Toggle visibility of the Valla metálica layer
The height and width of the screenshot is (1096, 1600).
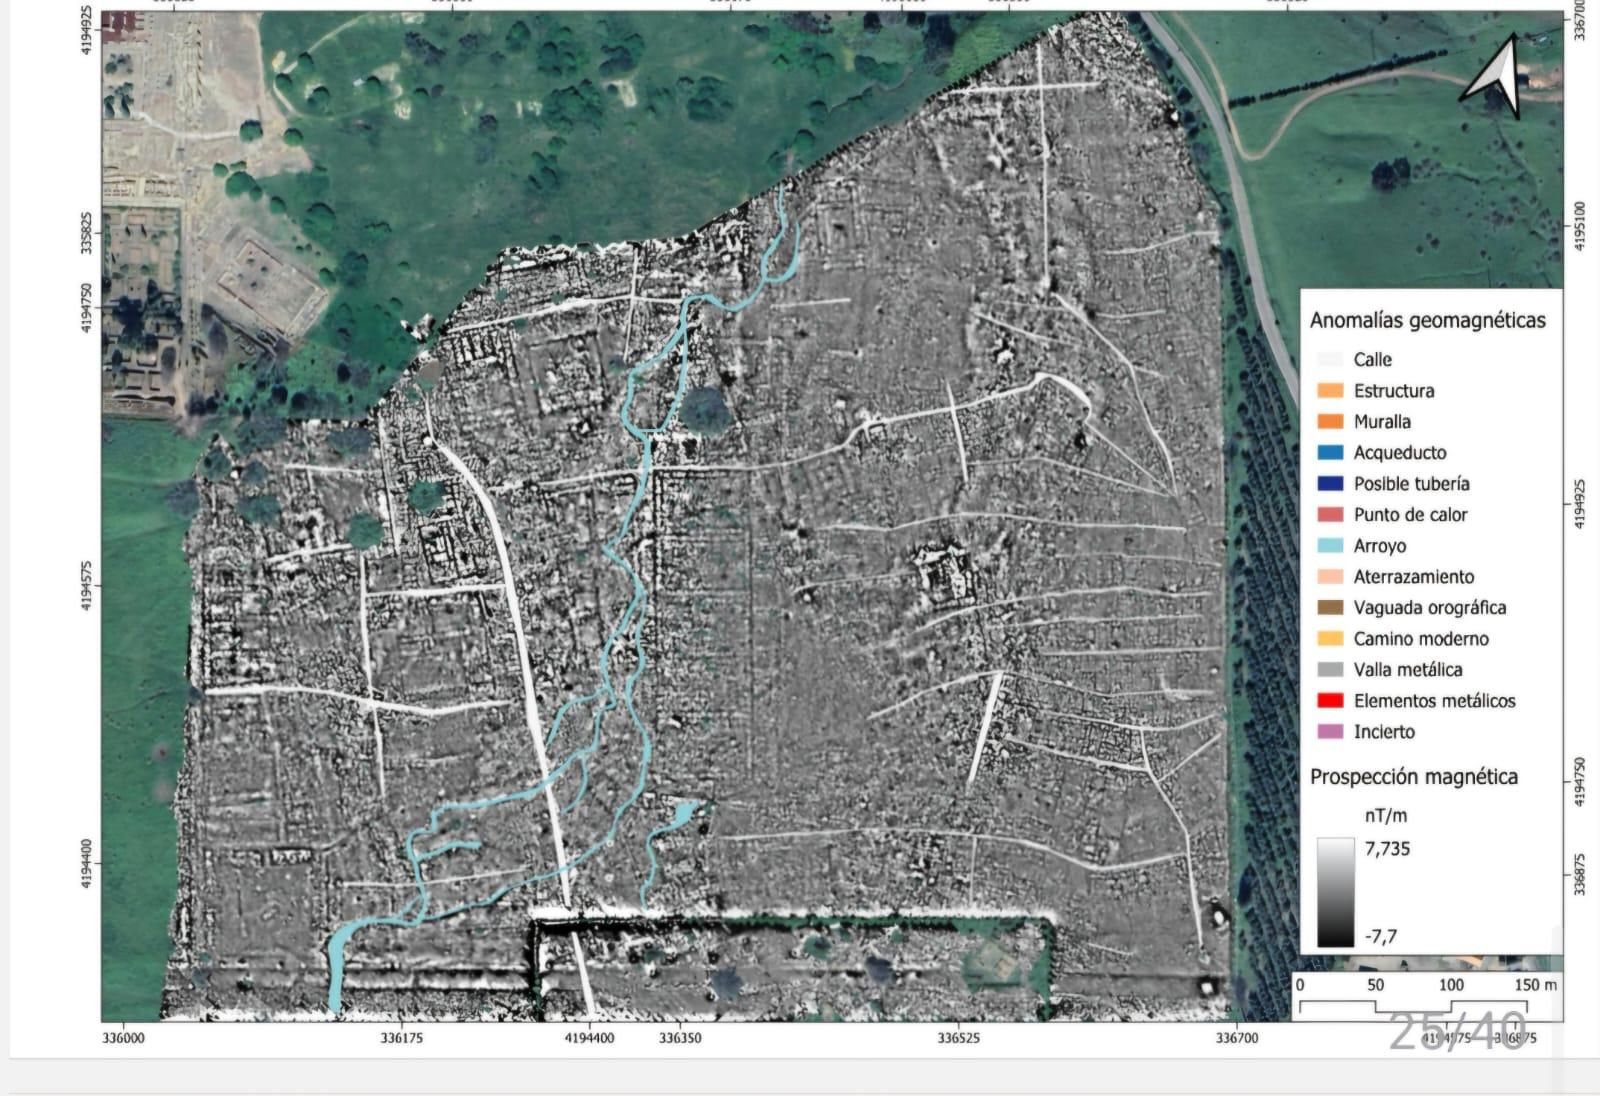[1330, 670]
